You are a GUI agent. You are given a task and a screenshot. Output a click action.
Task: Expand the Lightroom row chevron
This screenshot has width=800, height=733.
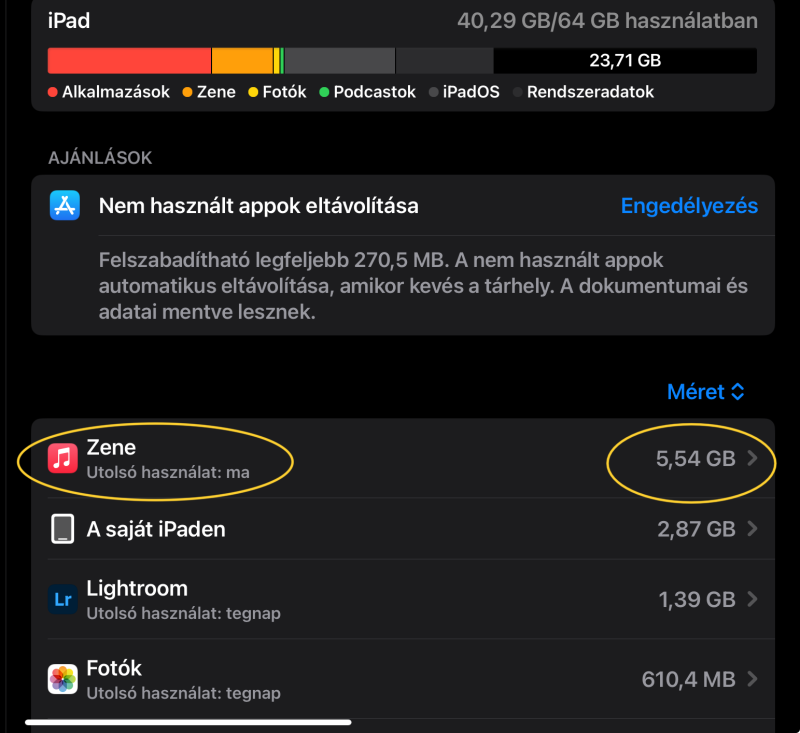(752, 599)
